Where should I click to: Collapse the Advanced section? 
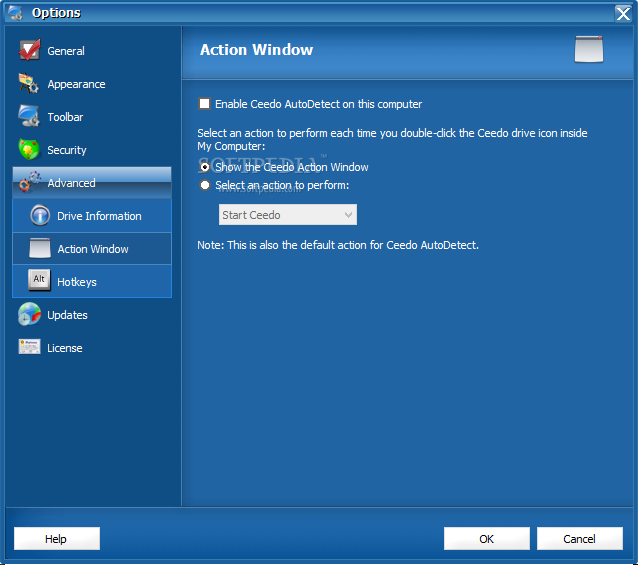[x=92, y=183]
